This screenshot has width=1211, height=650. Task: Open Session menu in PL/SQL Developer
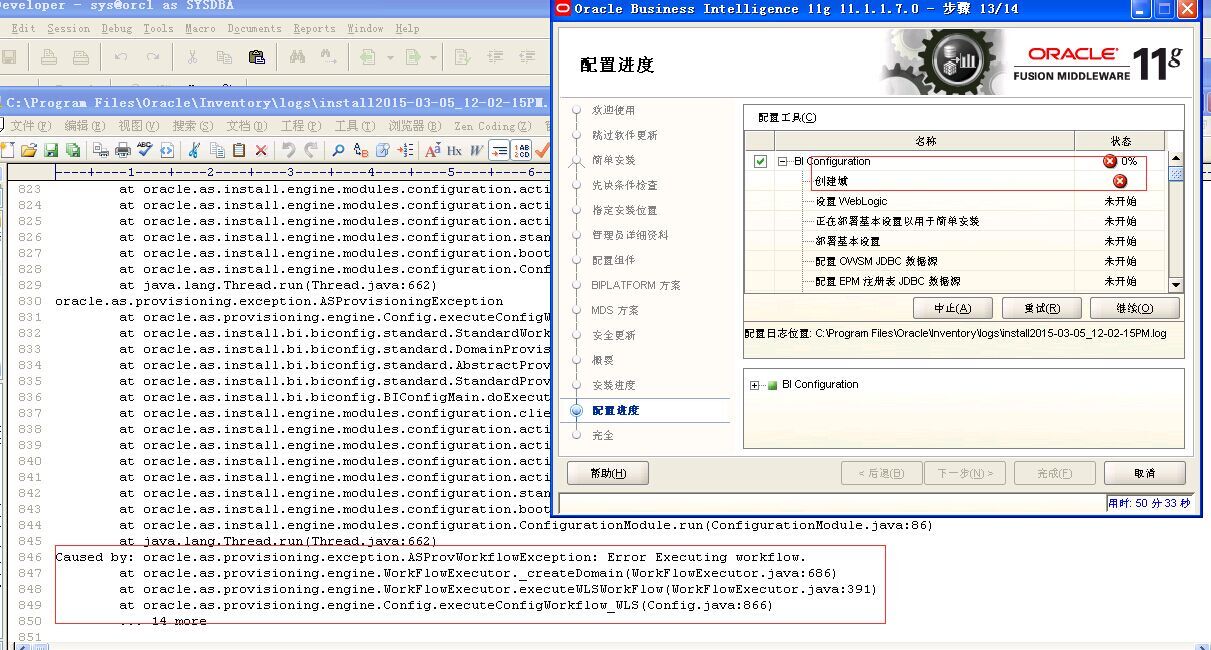68,29
